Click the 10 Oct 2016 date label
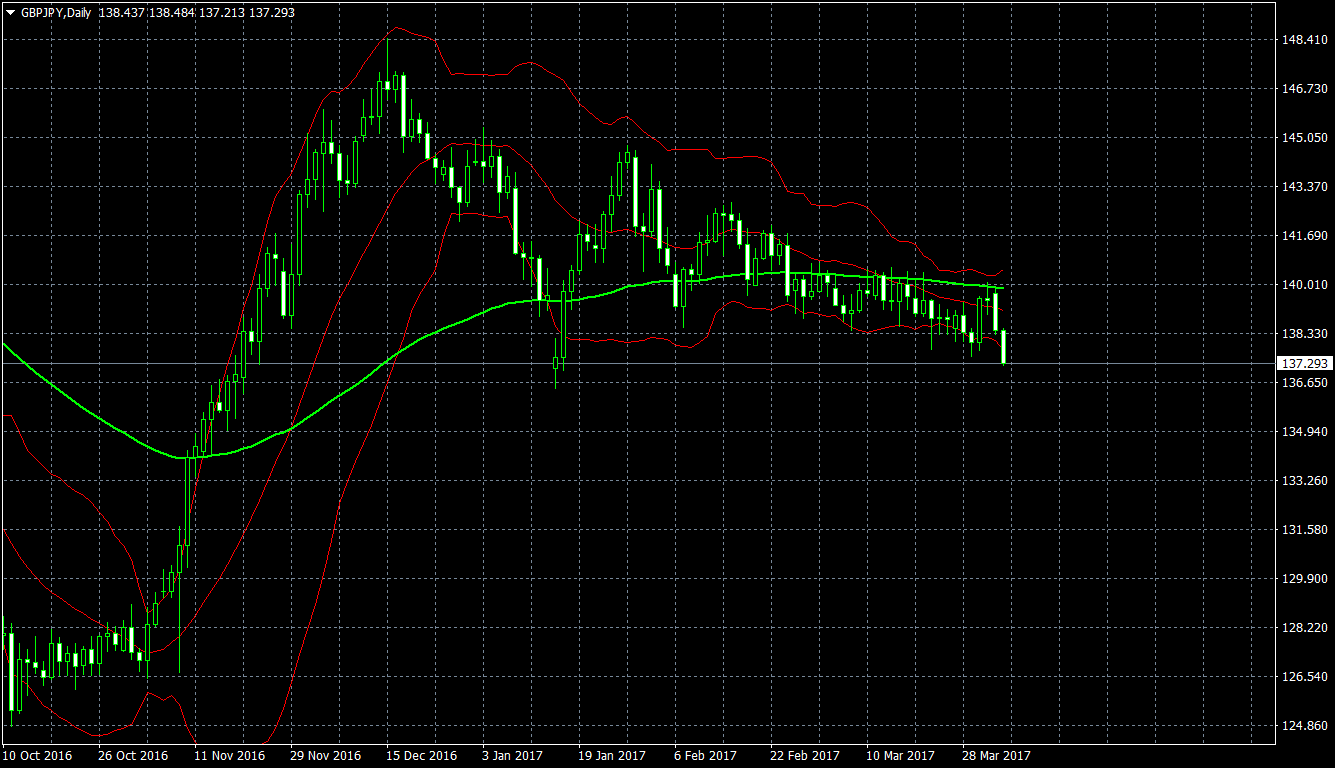 click(37, 756)
